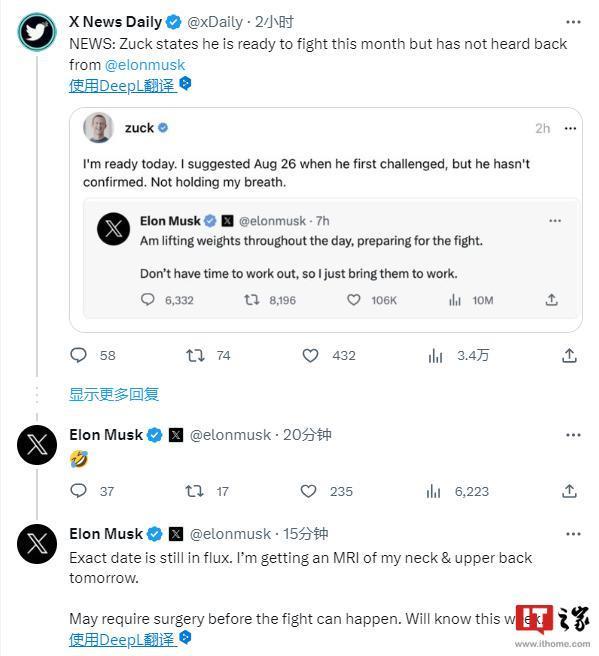Open the @elonmusk mention link
599x656 pixels.
[145, 65]
